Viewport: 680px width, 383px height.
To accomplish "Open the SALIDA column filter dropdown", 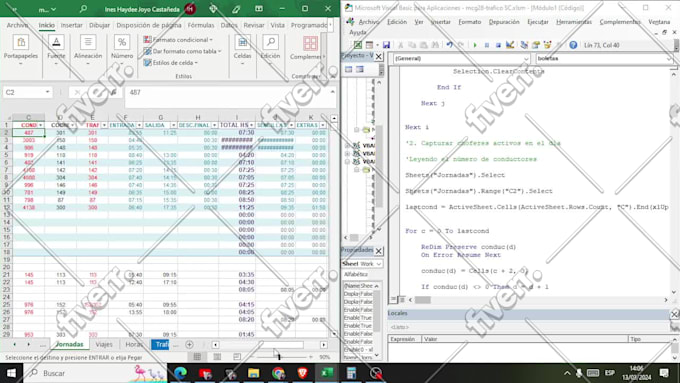I will 173,125.
